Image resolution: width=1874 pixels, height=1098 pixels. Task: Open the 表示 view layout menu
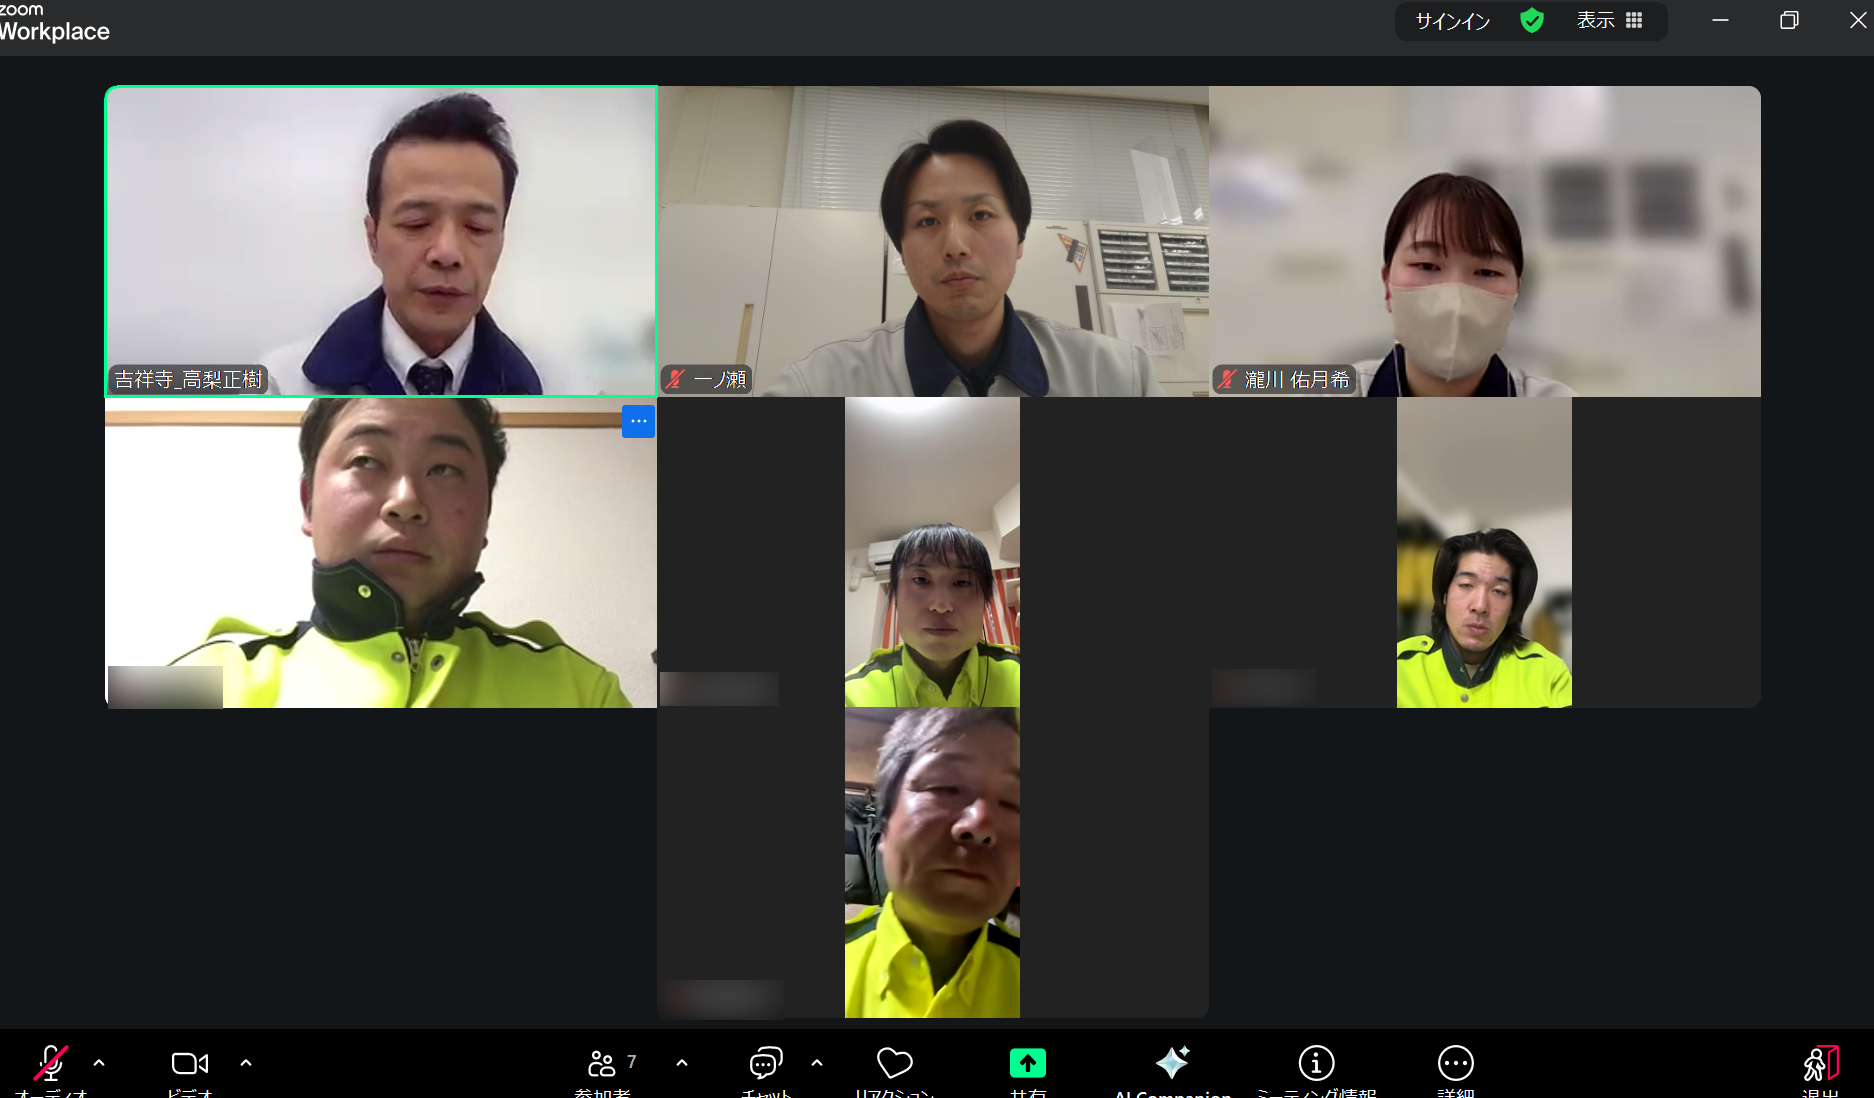point(1609,21)
